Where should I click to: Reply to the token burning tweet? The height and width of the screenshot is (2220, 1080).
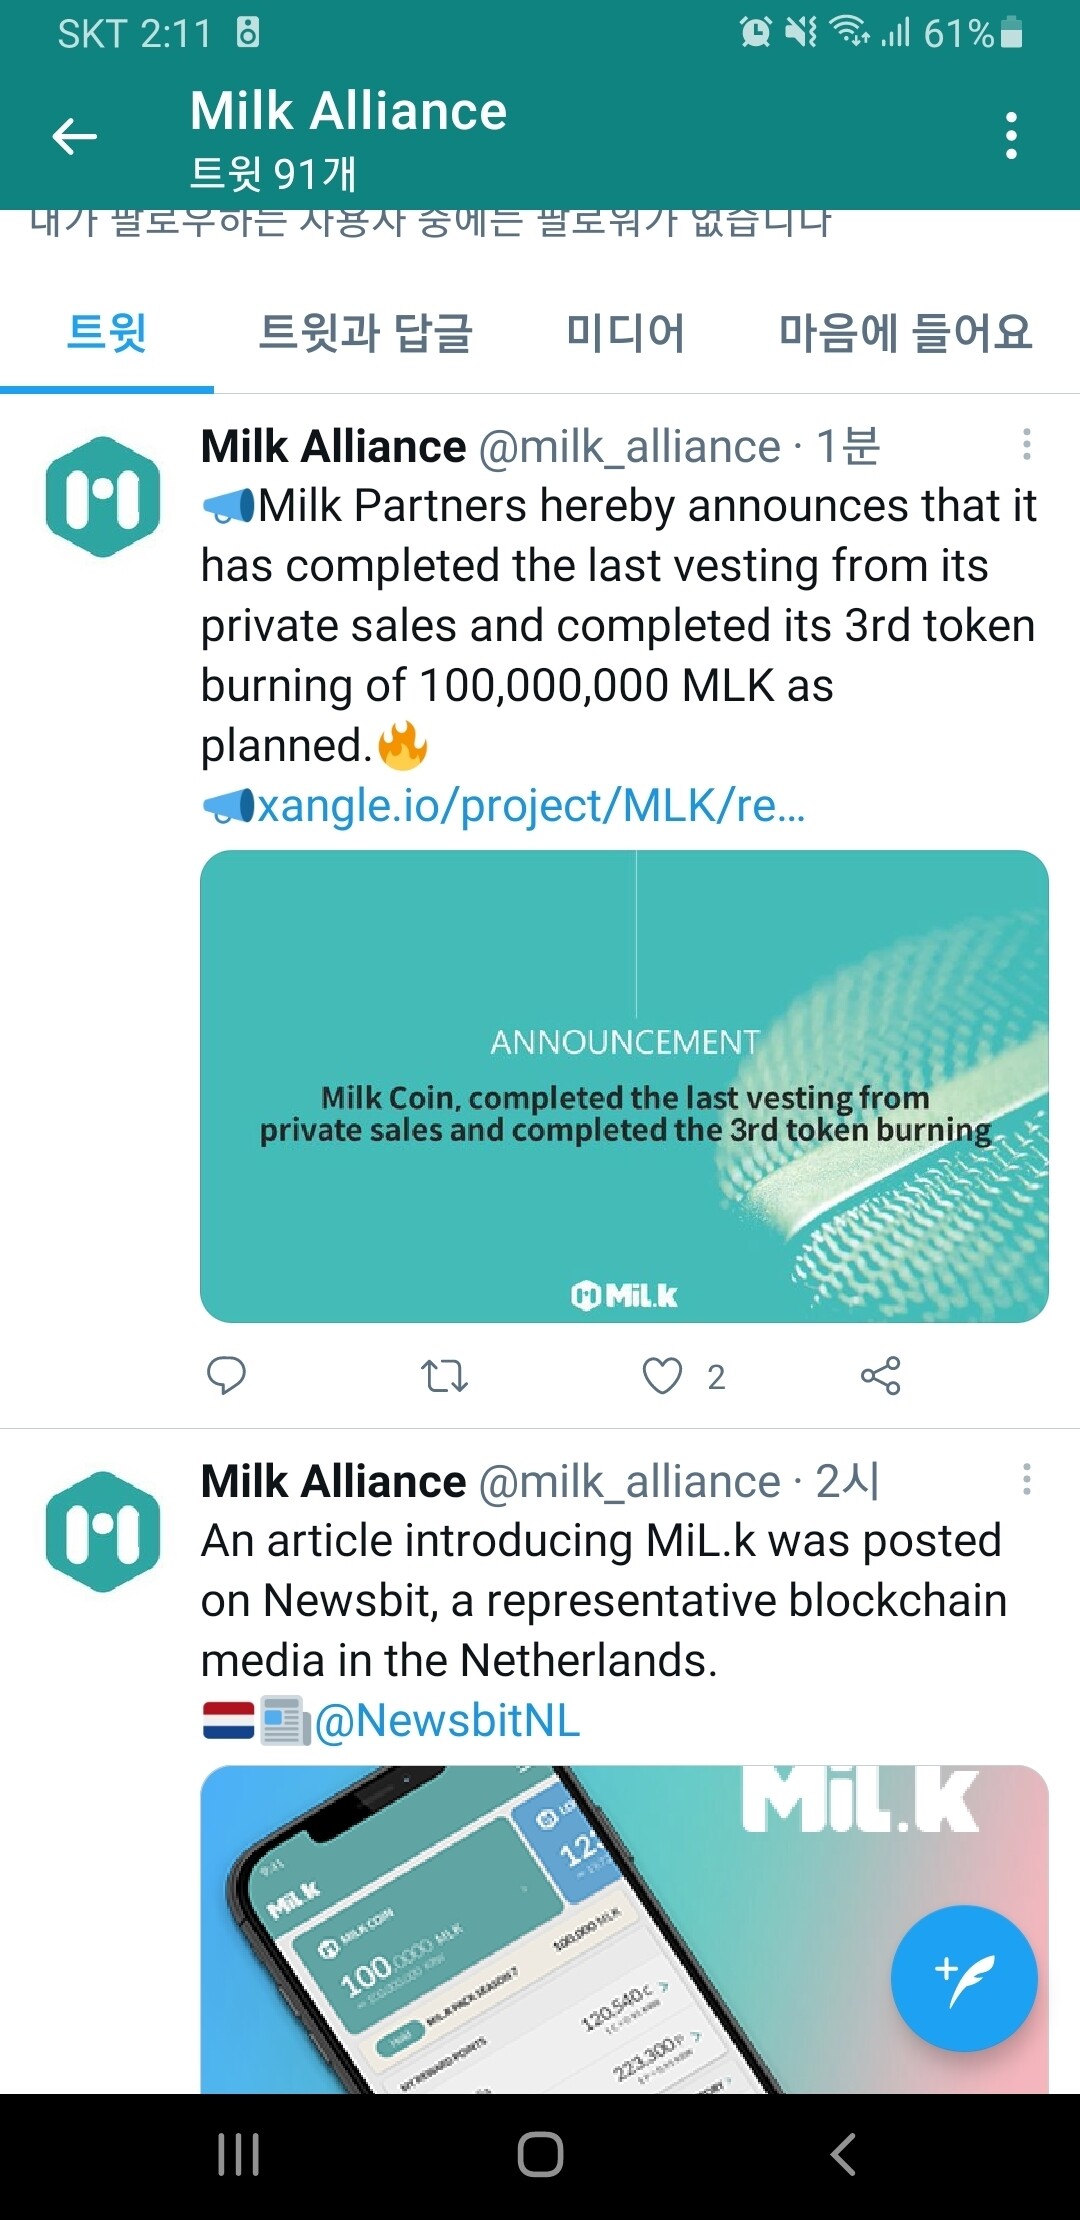click(x=226, y=1376)
